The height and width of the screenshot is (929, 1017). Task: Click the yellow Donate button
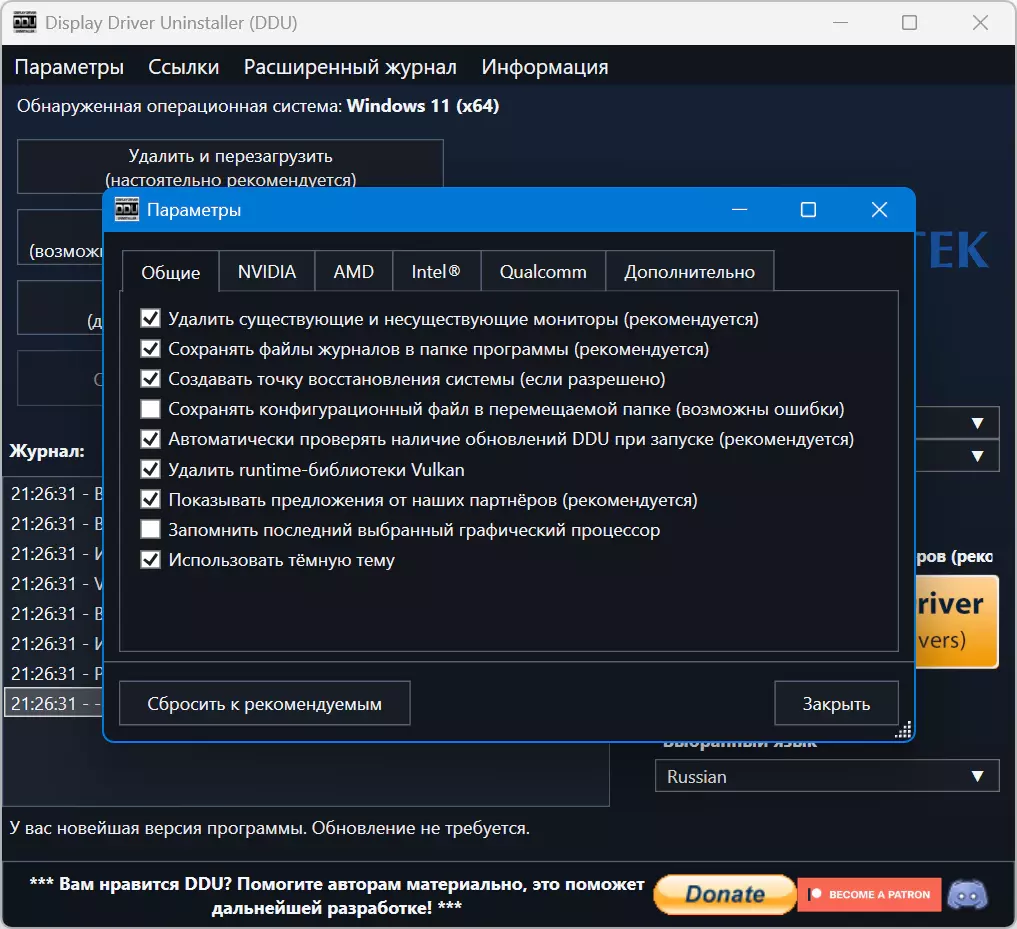click(724, 894)
